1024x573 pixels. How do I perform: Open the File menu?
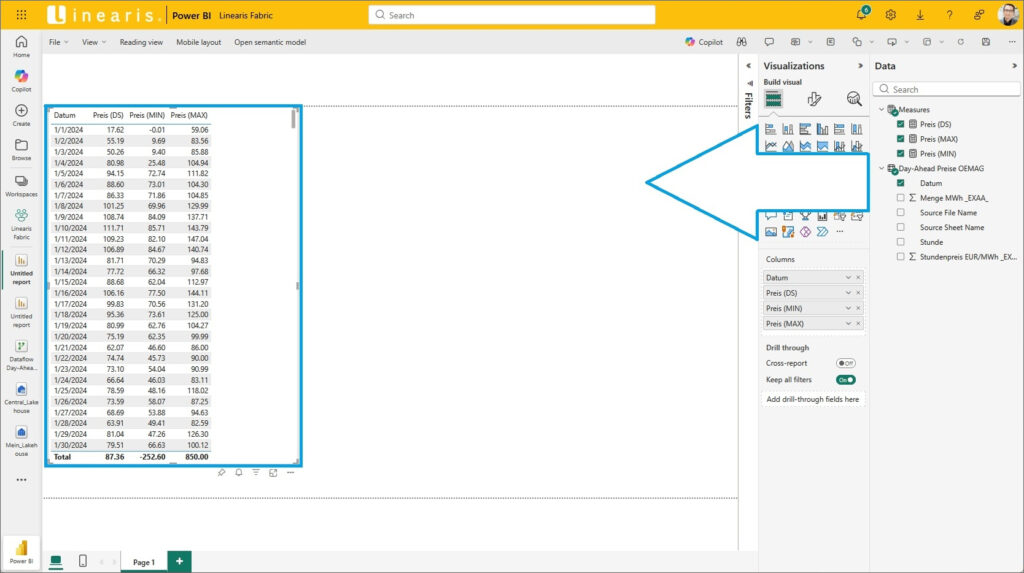pos(58,42)
